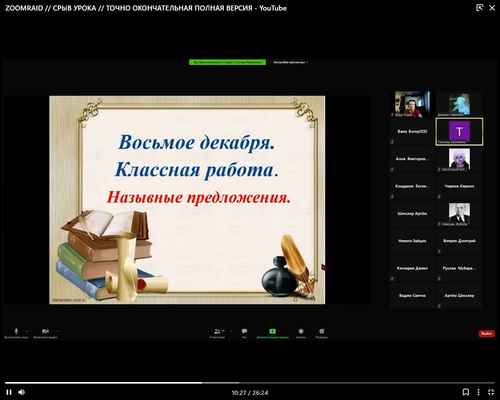The height and width of the screenshot is (400, 500).
Task: Open the Zoom reactions (Реакции) icon
Action: (322, 331)
